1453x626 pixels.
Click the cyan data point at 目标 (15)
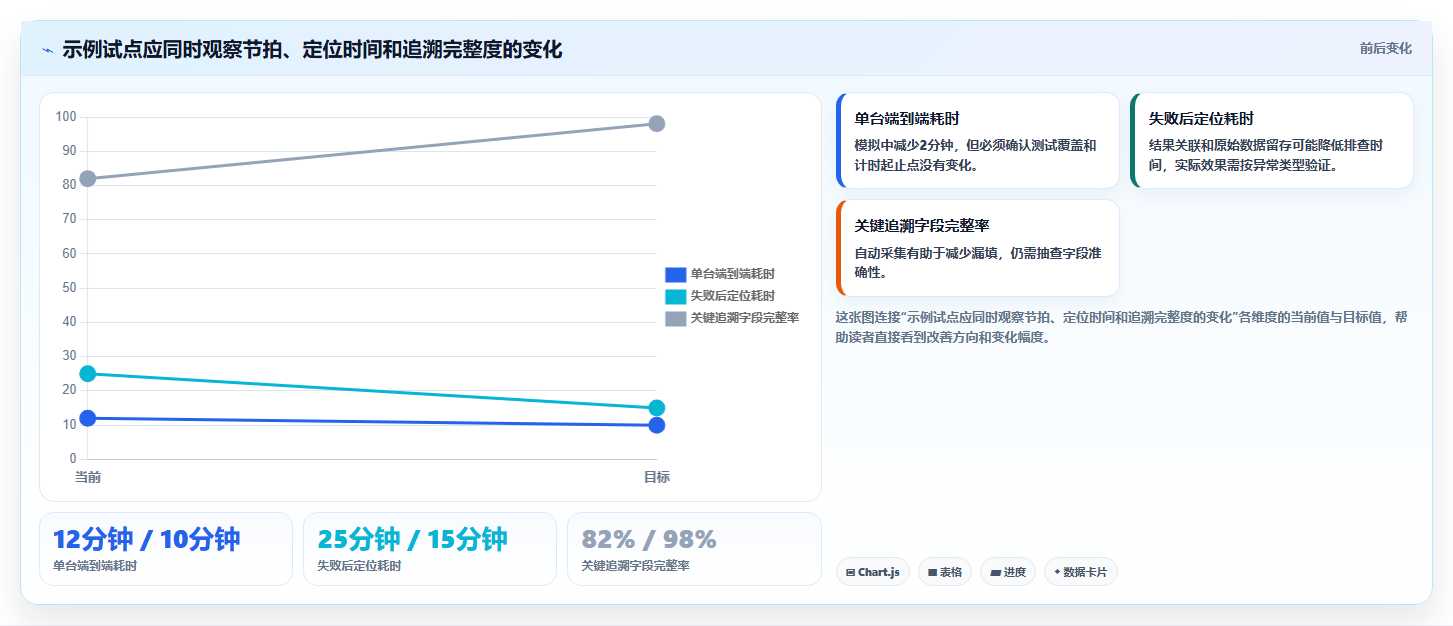(657, 408)
